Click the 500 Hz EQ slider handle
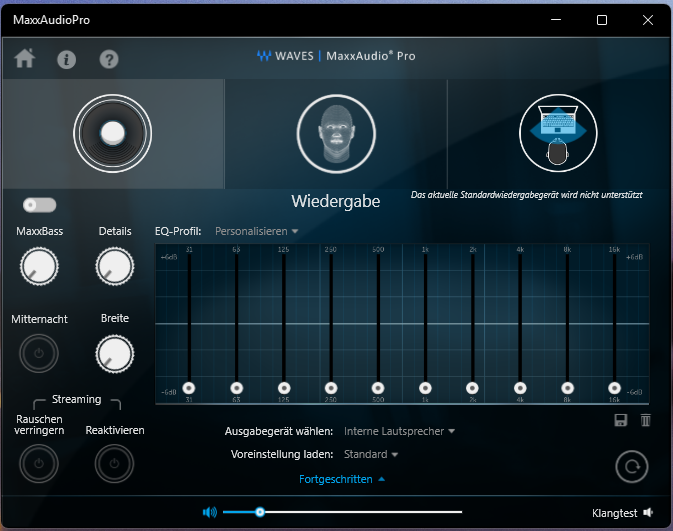Screen dimensions: 673x531 click(378, 388)
